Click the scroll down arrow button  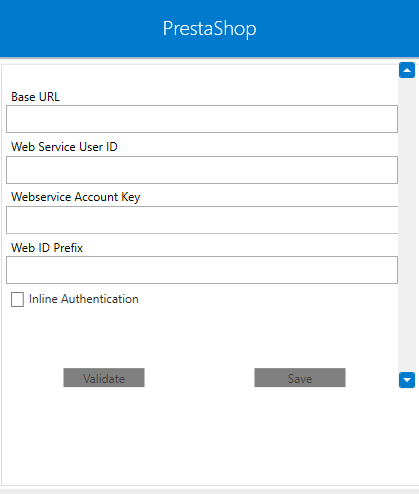pos(407,380)
